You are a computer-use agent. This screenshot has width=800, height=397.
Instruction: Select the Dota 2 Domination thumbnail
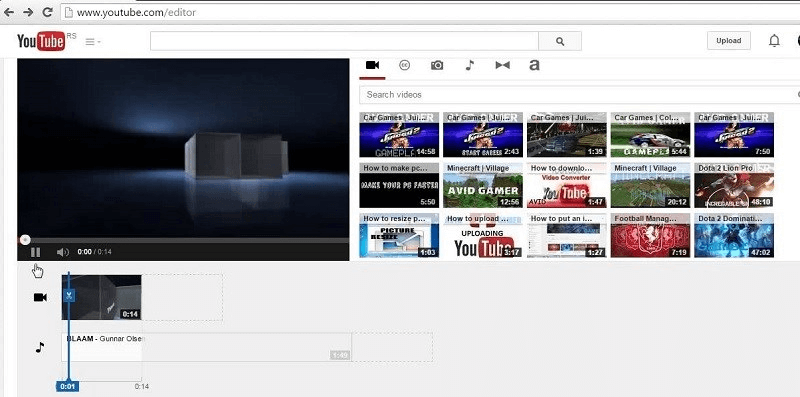(734, 235)
